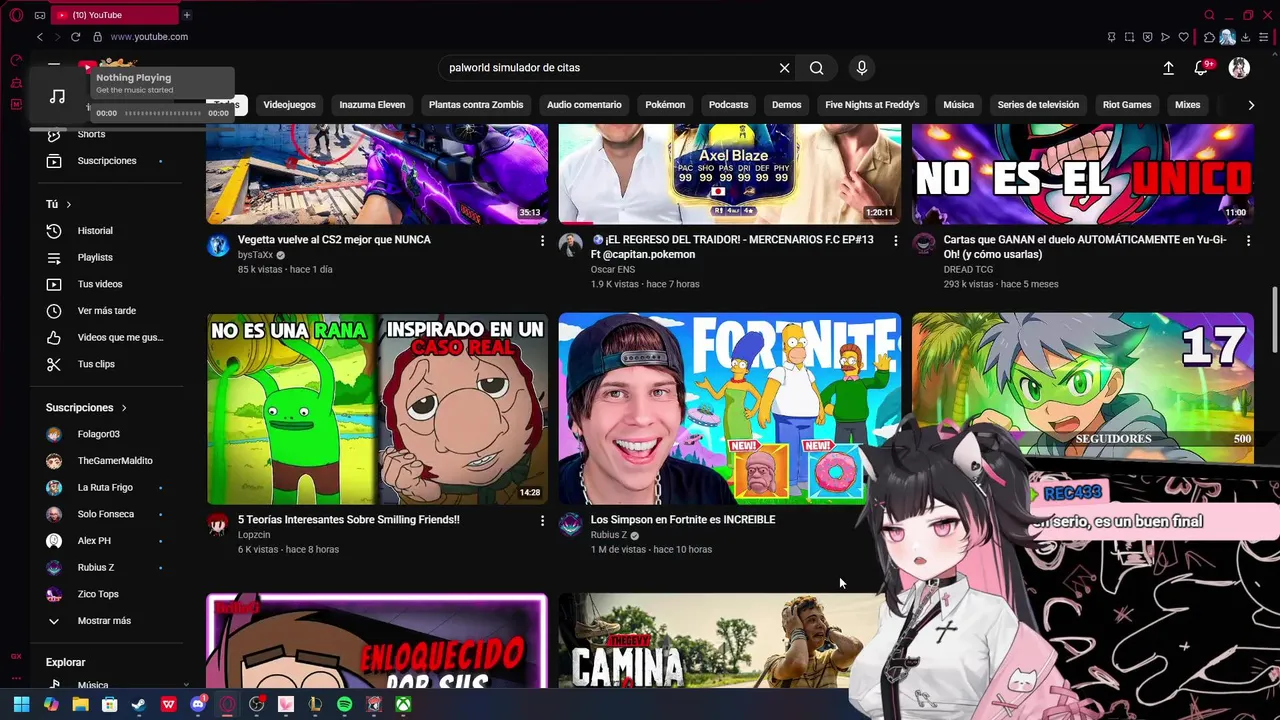Open the YouTube upload/create button
1280x720 pixels.
pos(1168,68)
